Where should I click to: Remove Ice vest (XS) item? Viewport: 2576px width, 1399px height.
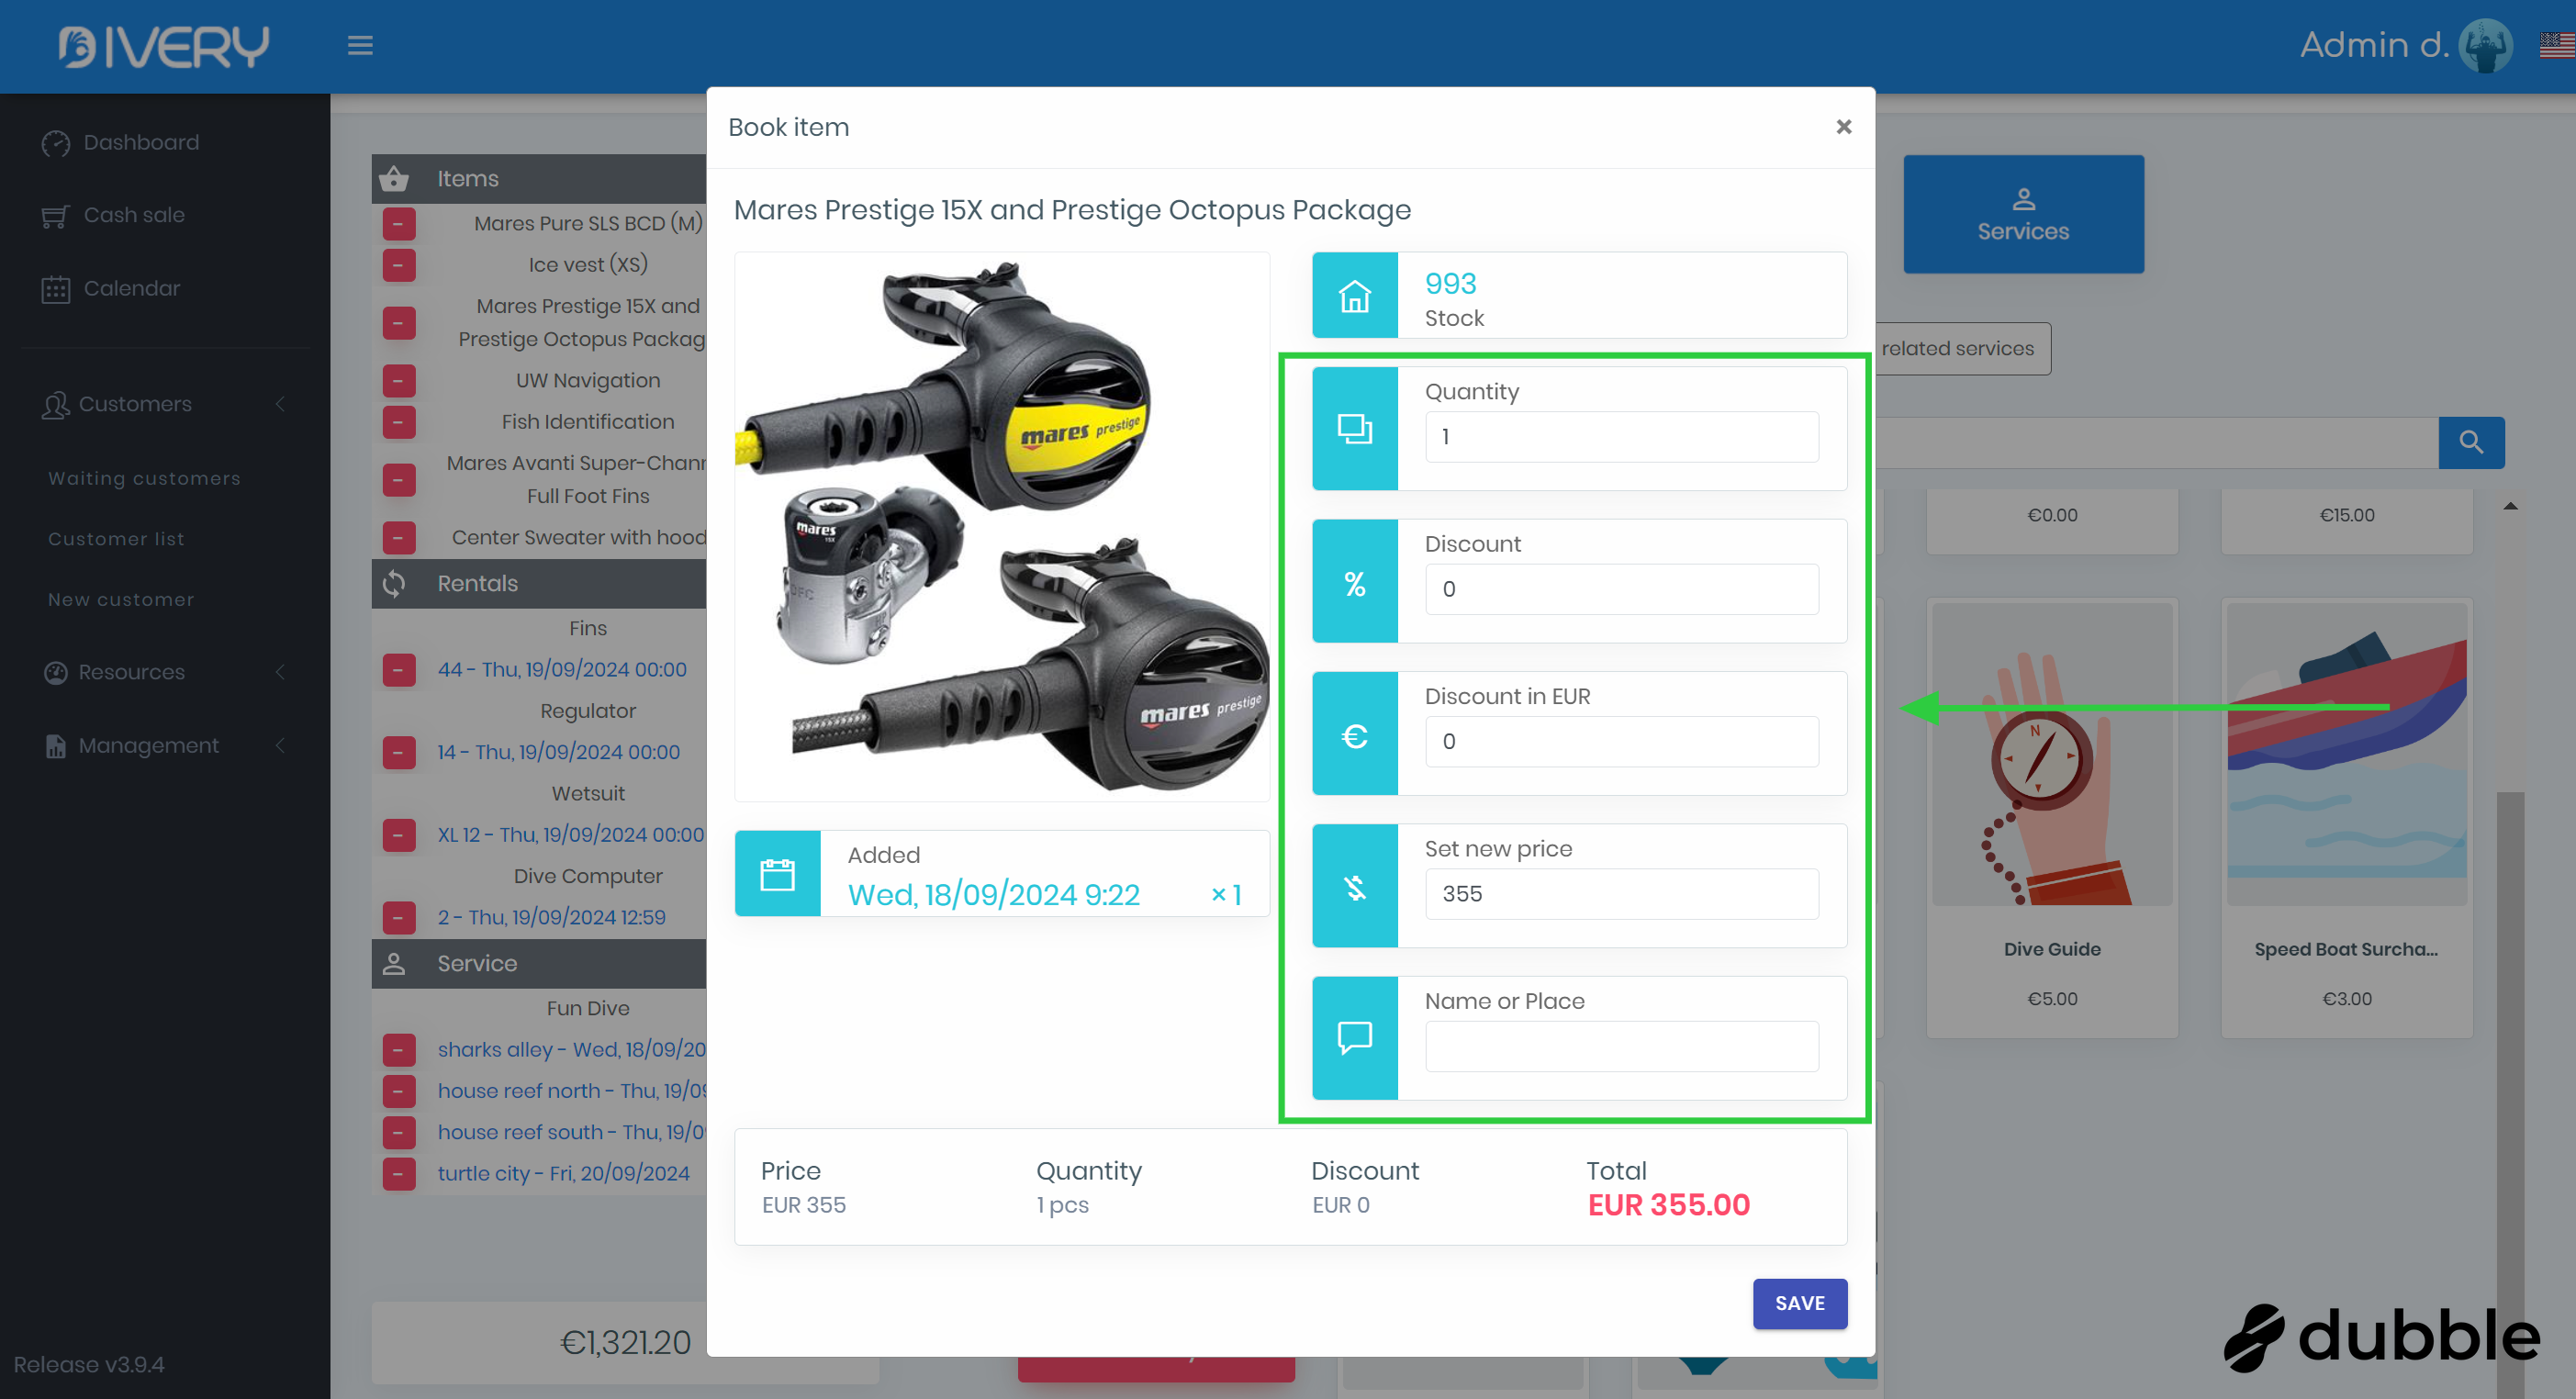399,265
